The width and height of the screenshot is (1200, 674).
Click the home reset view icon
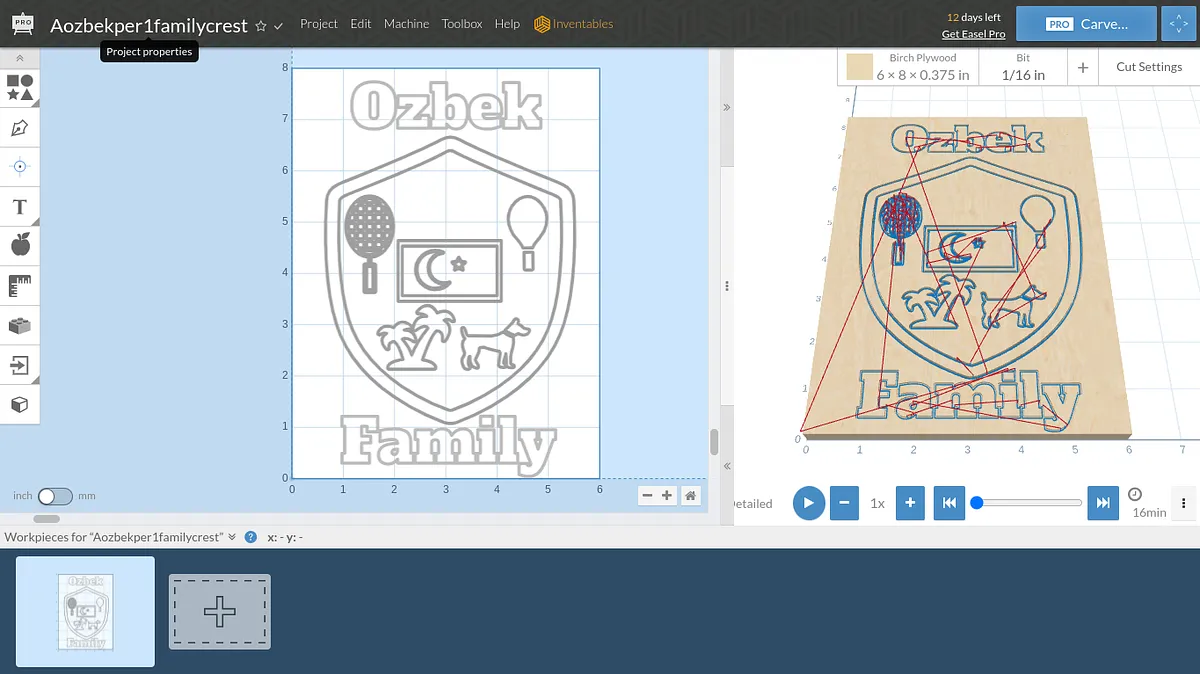[690, 496]
